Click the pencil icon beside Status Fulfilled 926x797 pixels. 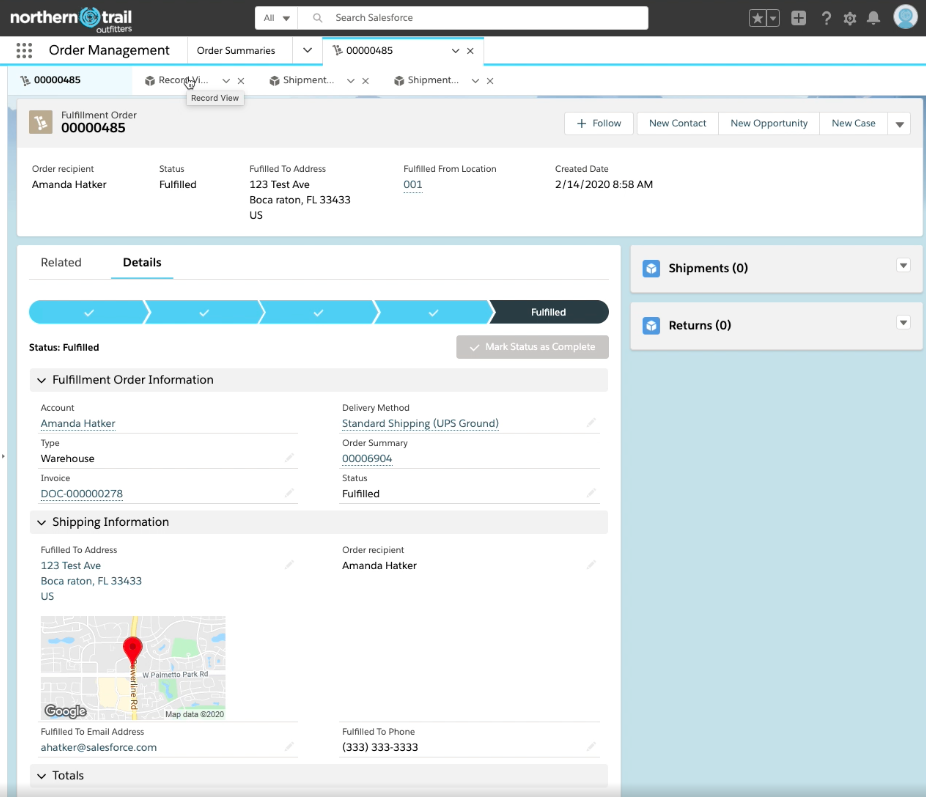point(591,492)
